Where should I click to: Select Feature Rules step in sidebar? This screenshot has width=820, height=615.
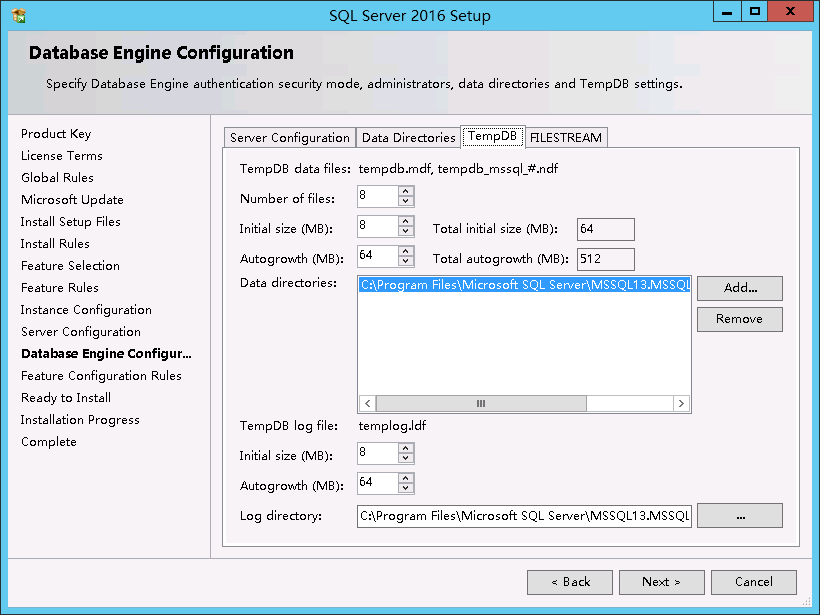pos(60,288)
